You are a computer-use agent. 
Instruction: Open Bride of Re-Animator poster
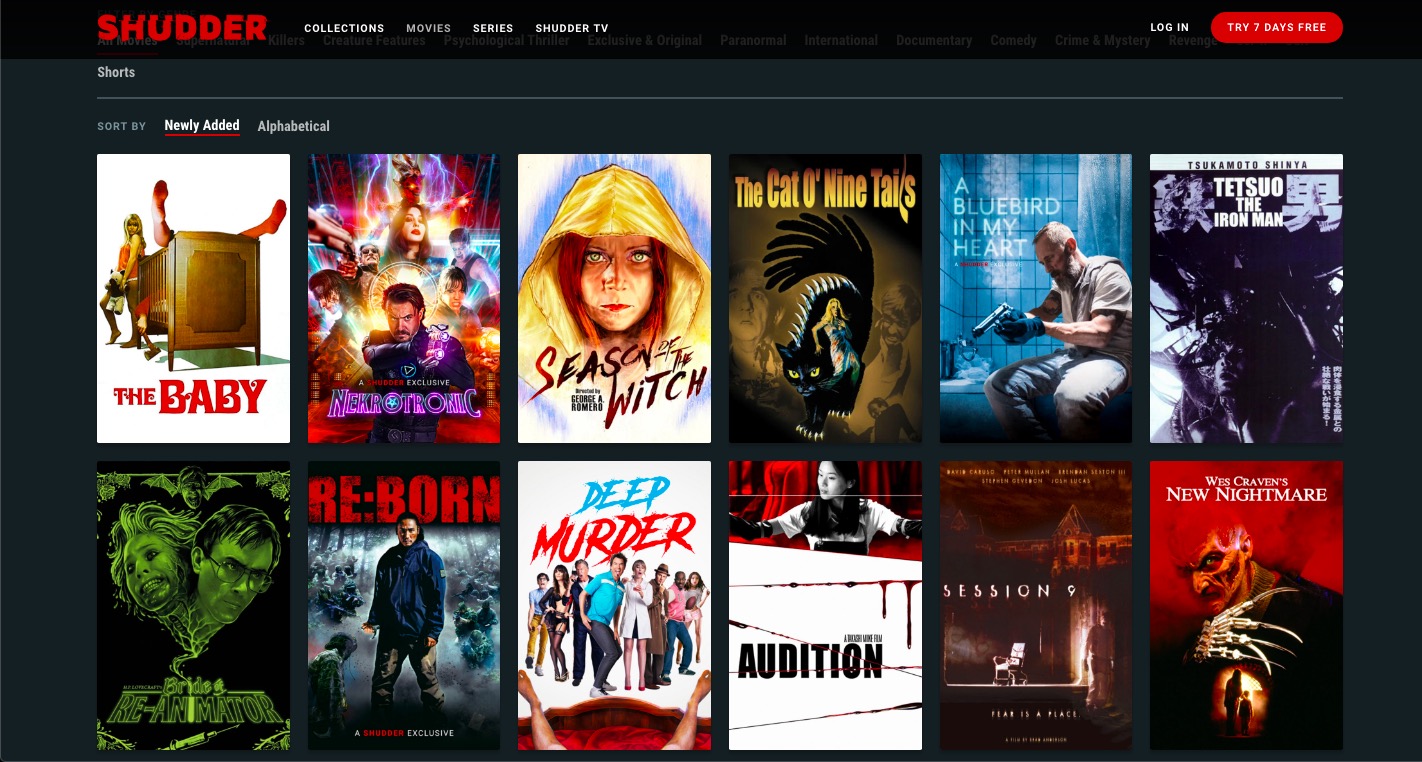click(x=193, y=605)
